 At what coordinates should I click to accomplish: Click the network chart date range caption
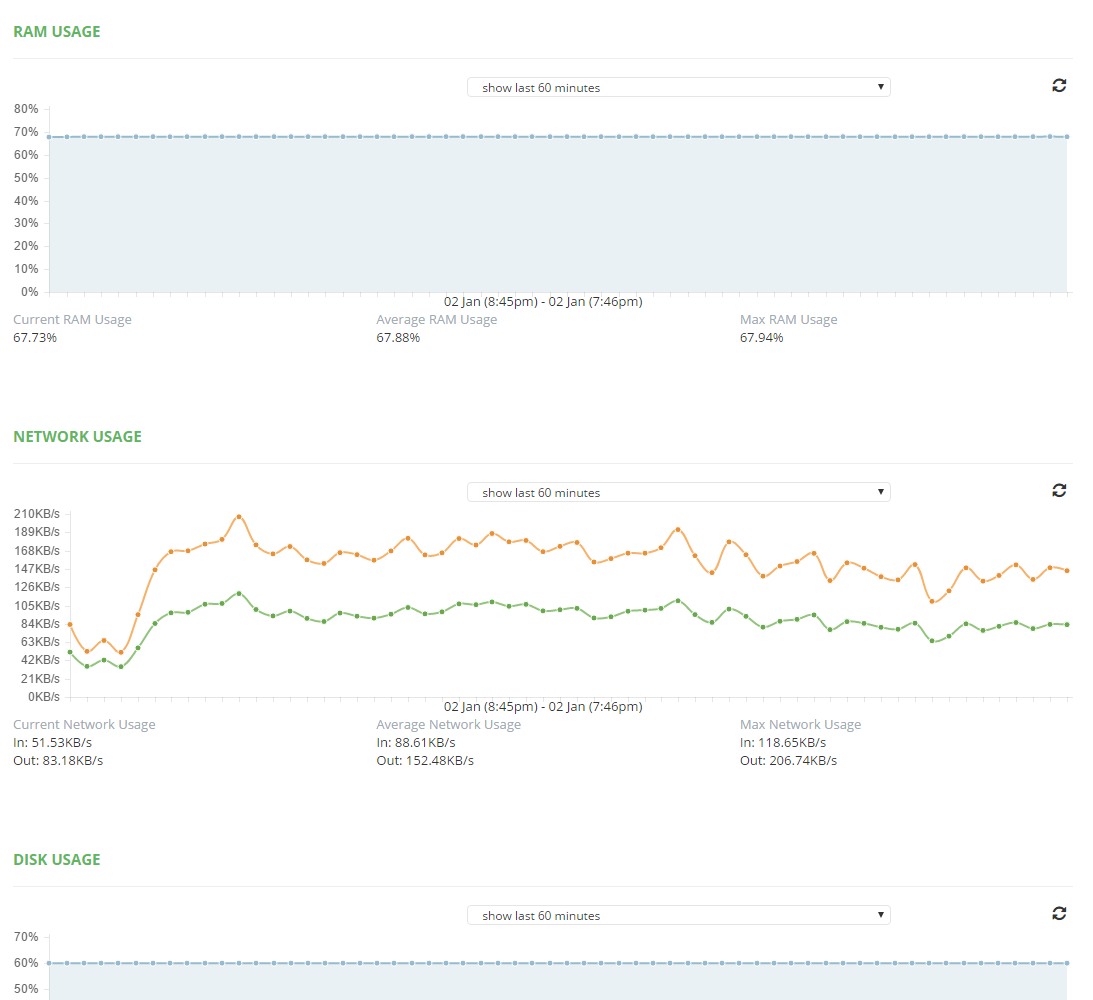[x=543, y=707]
